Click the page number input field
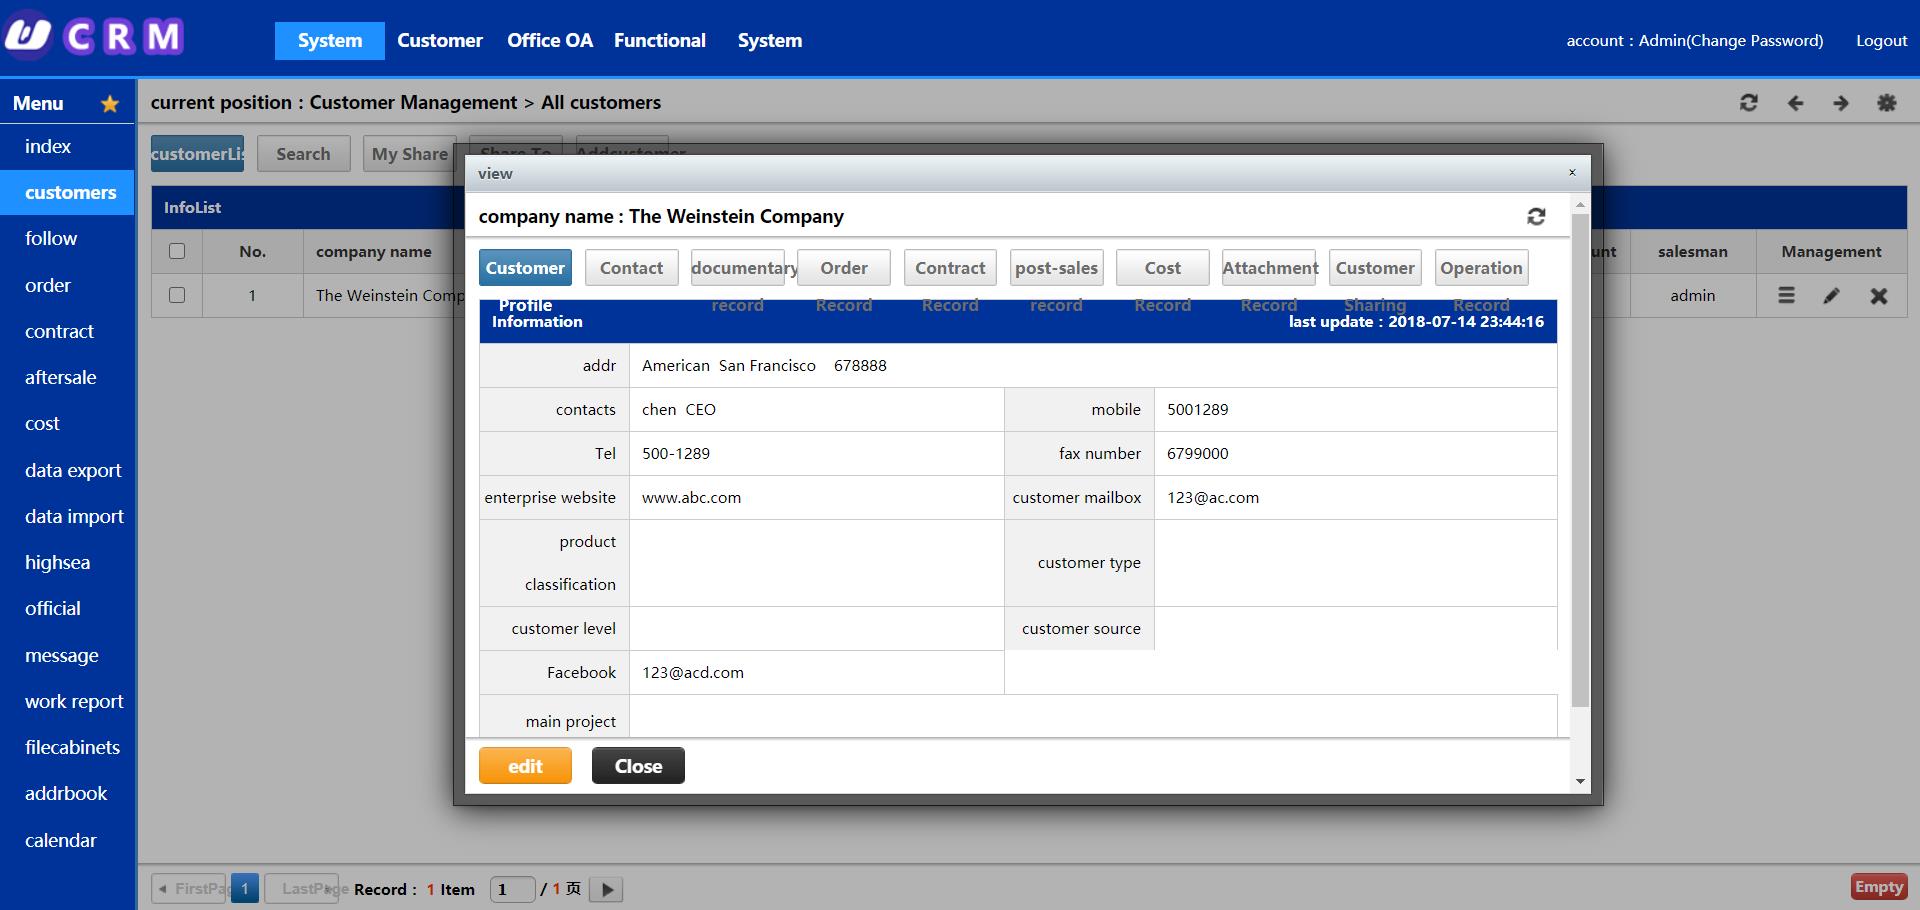Screen dimensions: 1920x910 tap(512, 889)
